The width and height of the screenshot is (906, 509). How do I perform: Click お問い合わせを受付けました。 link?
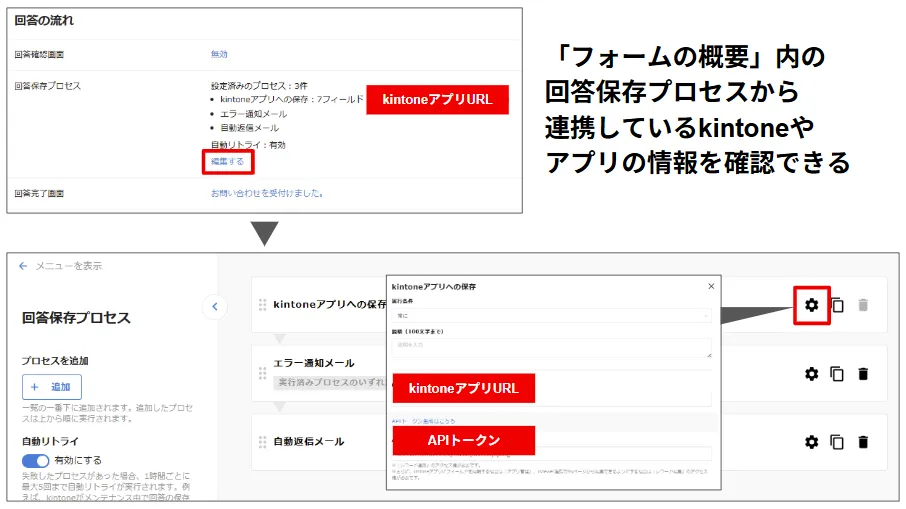267,193
